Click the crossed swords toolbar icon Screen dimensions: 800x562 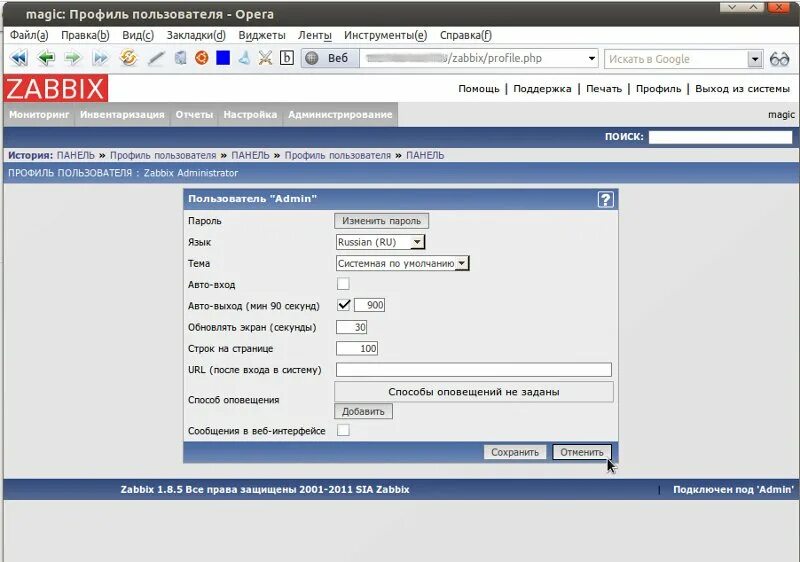[265, 58]
